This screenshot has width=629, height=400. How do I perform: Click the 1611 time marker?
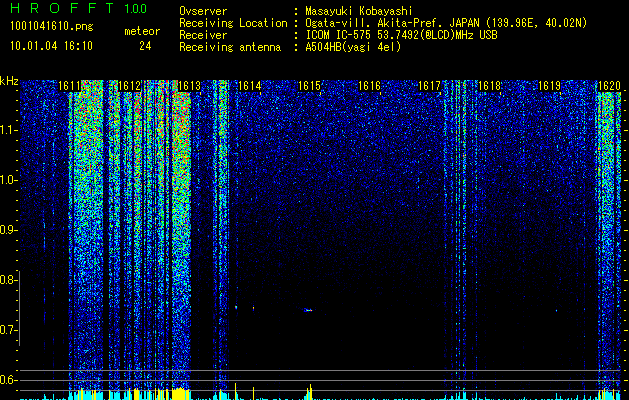click(69, 86)
